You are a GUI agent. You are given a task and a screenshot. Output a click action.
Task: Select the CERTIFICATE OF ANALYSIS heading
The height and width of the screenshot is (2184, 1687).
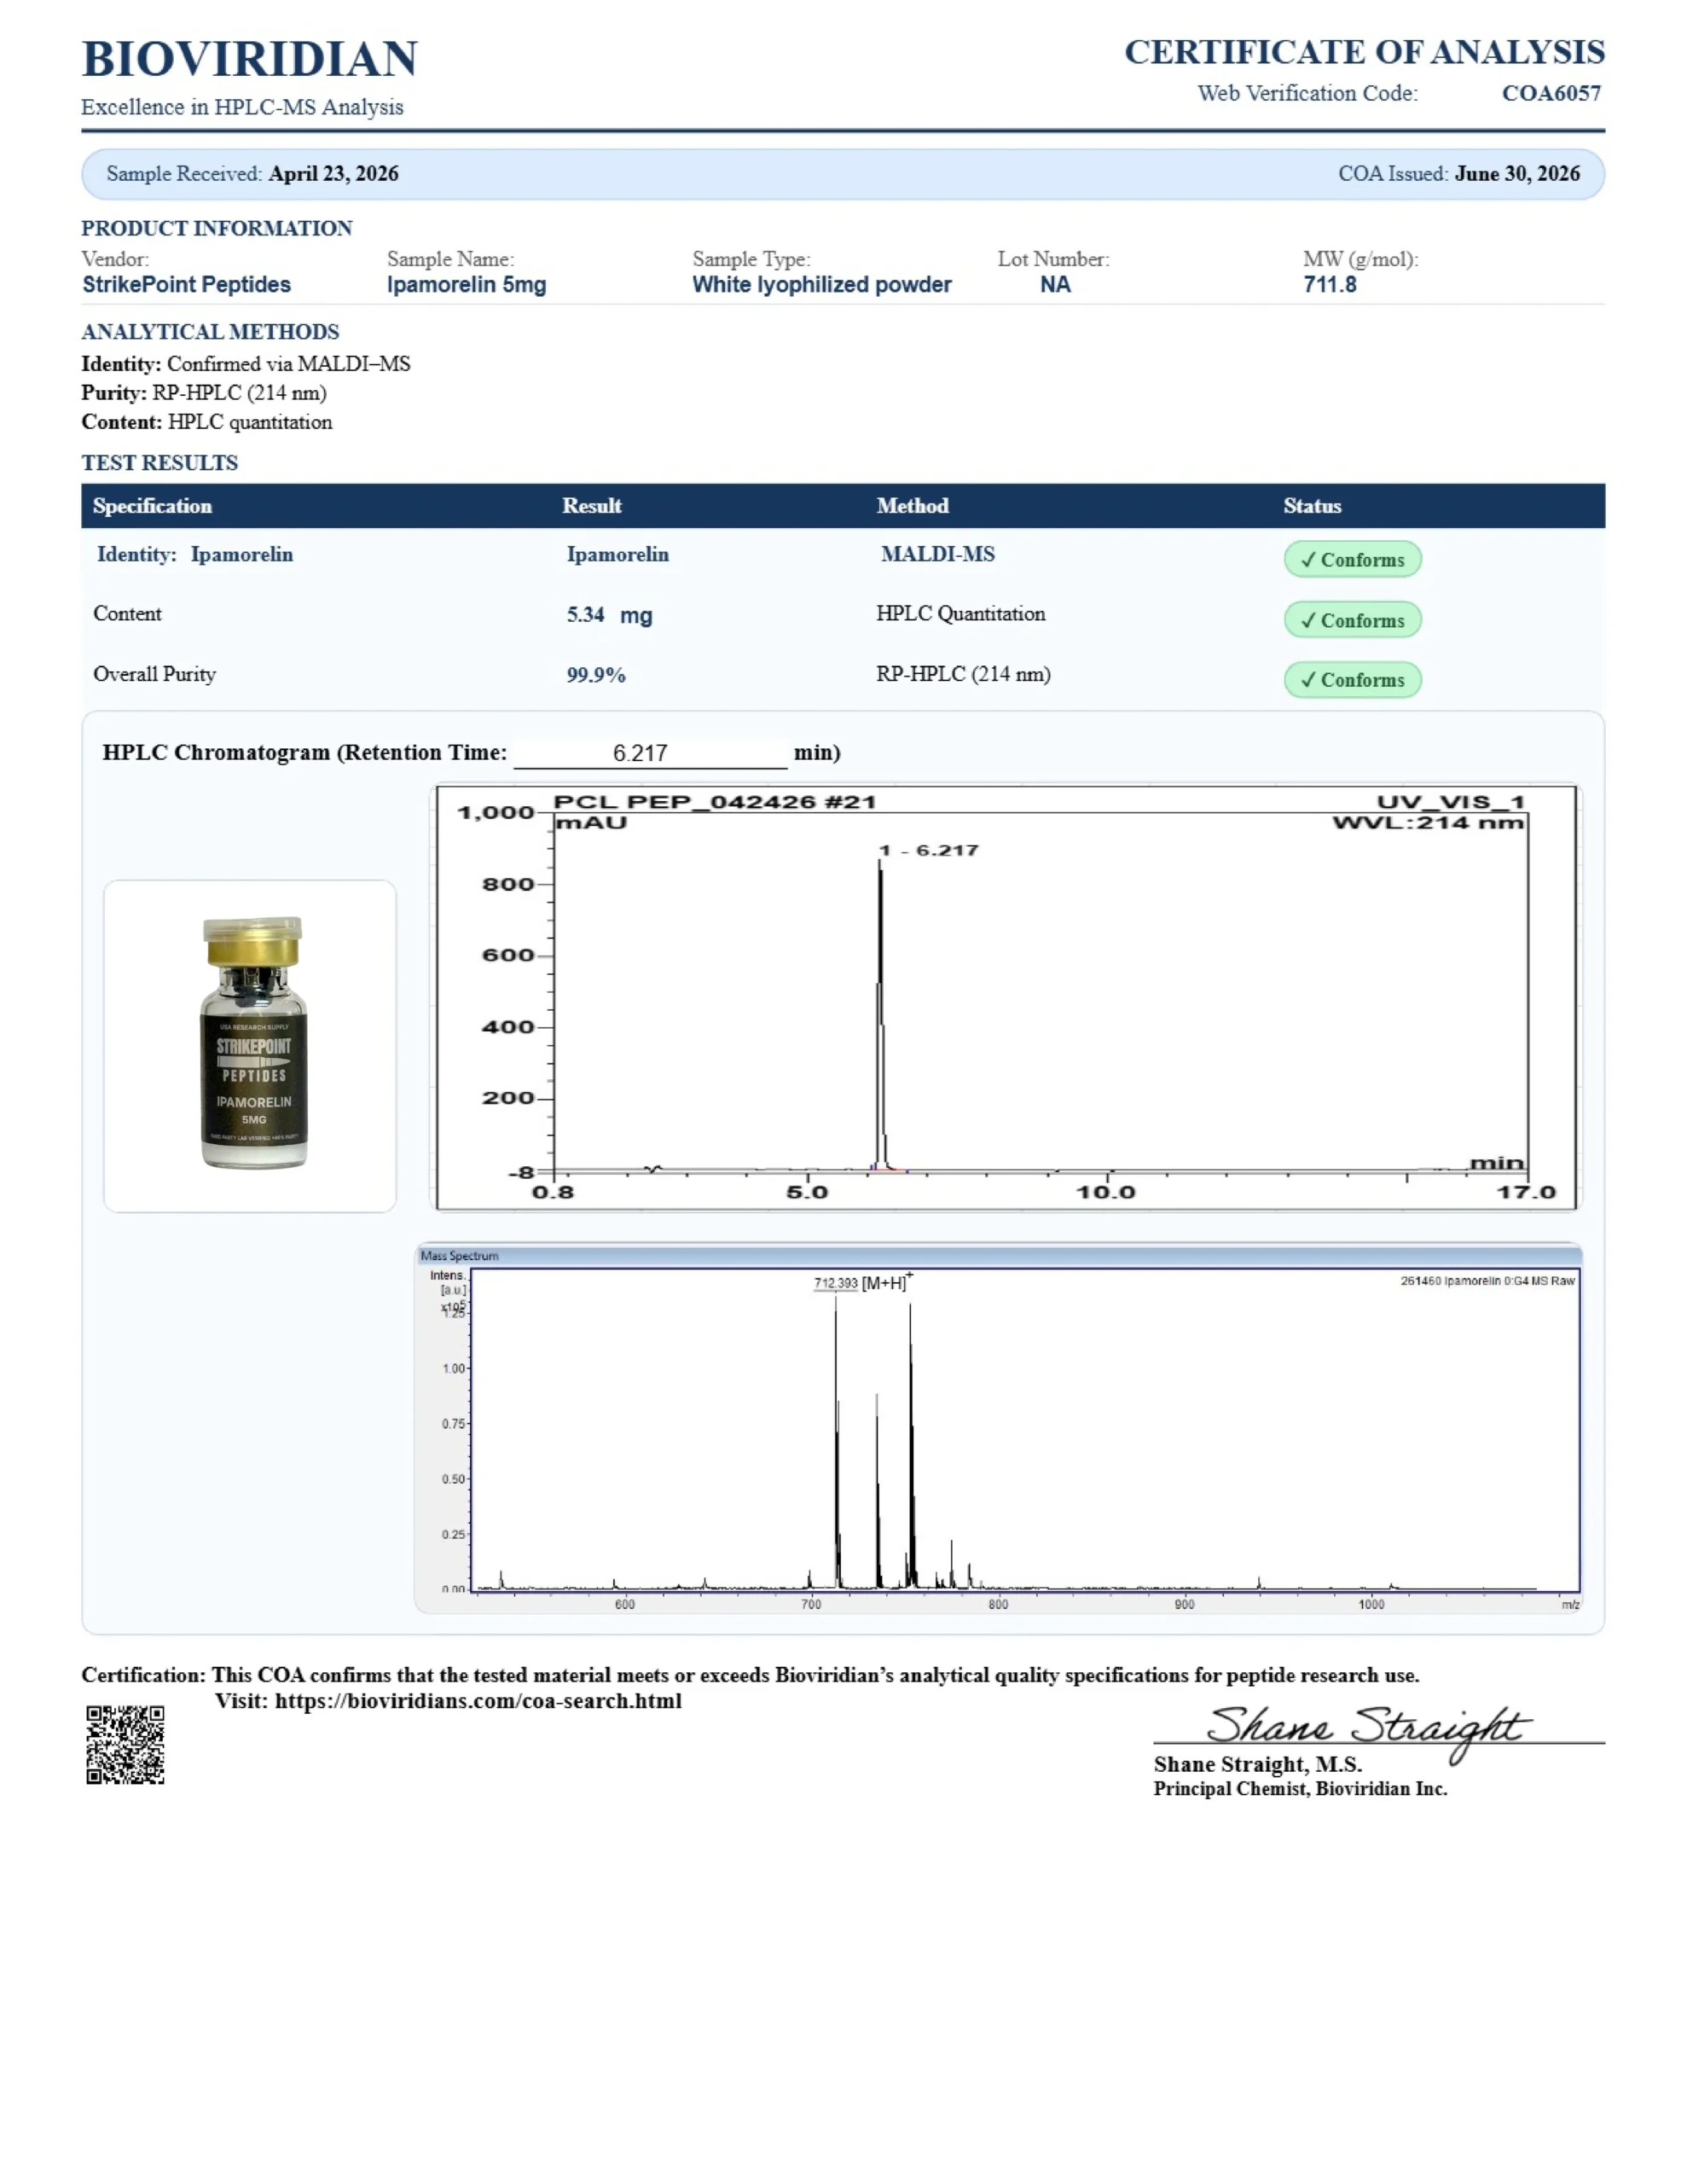tap(1364, 52)
